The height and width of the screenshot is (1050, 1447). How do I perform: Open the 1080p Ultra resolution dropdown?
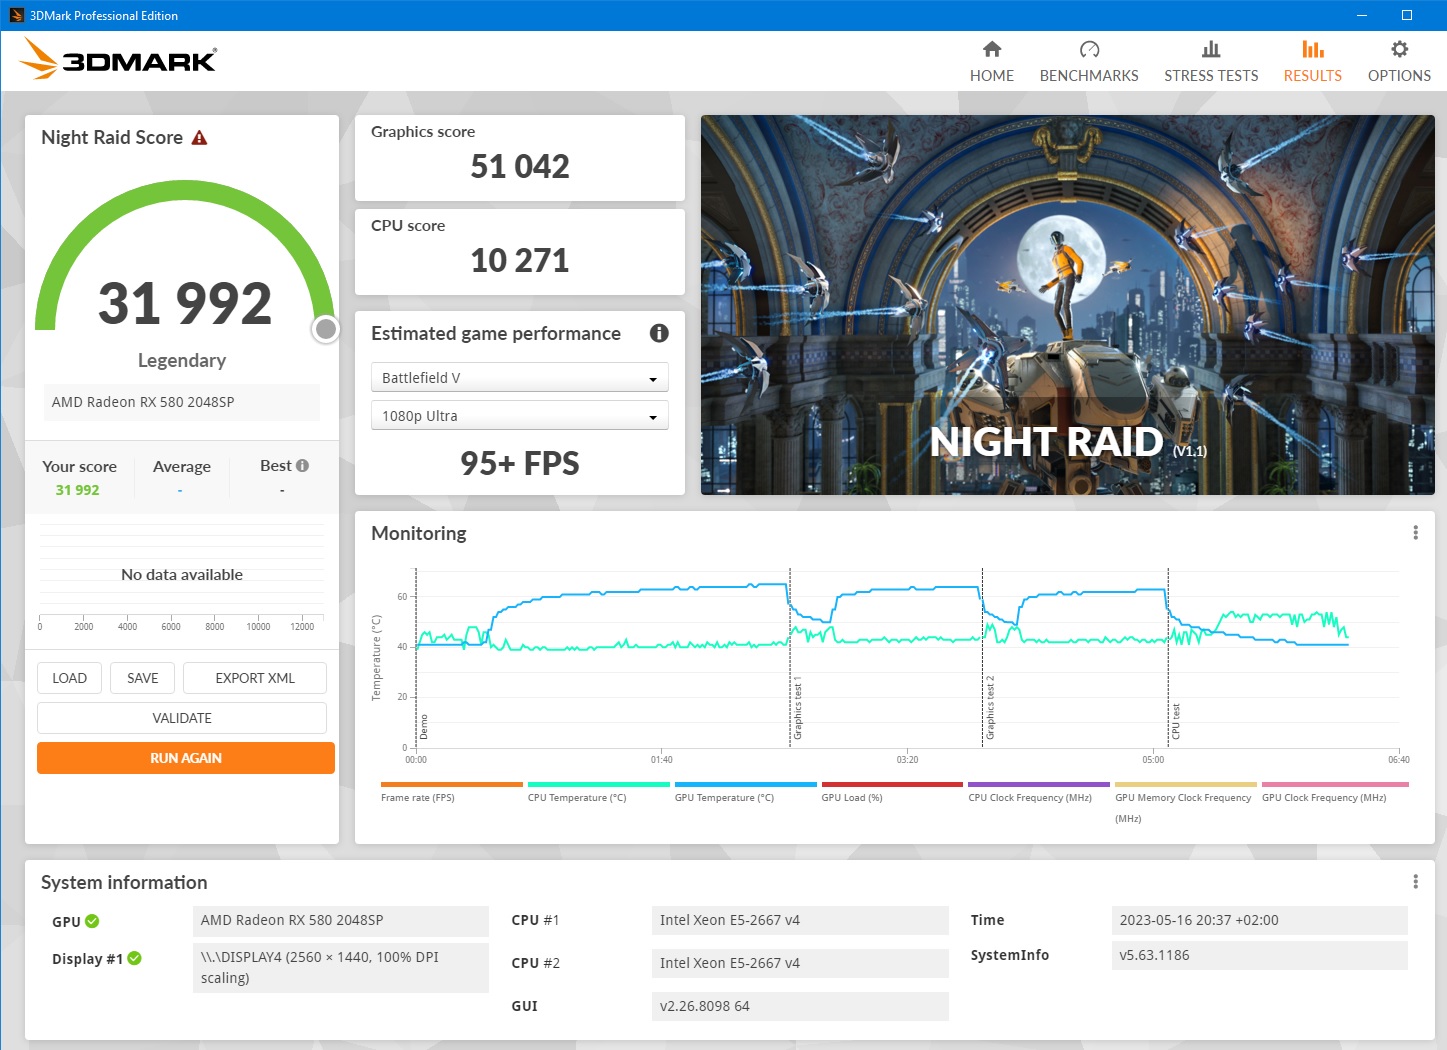519,416
